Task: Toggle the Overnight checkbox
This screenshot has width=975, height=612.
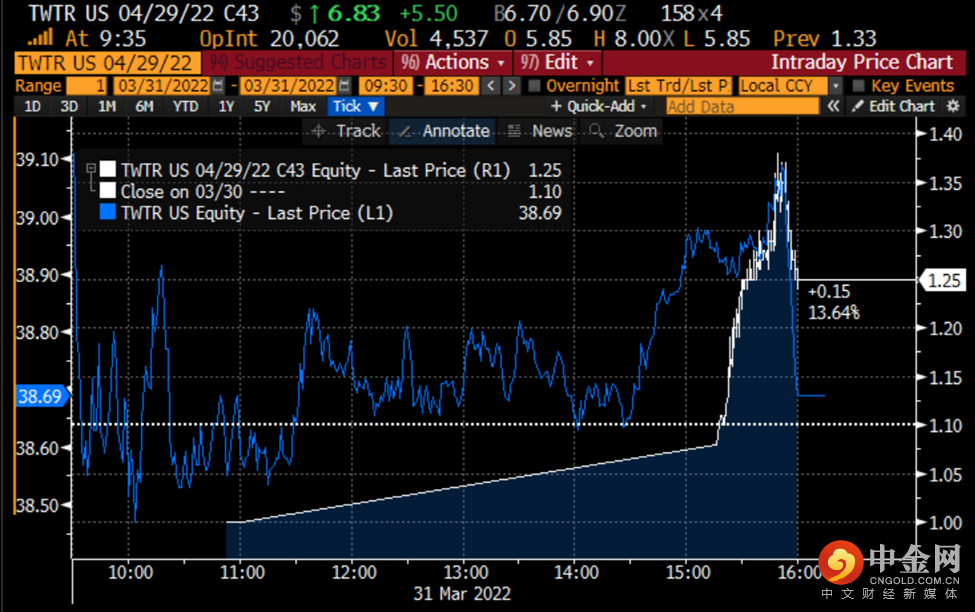Action: tap(534, 86)
